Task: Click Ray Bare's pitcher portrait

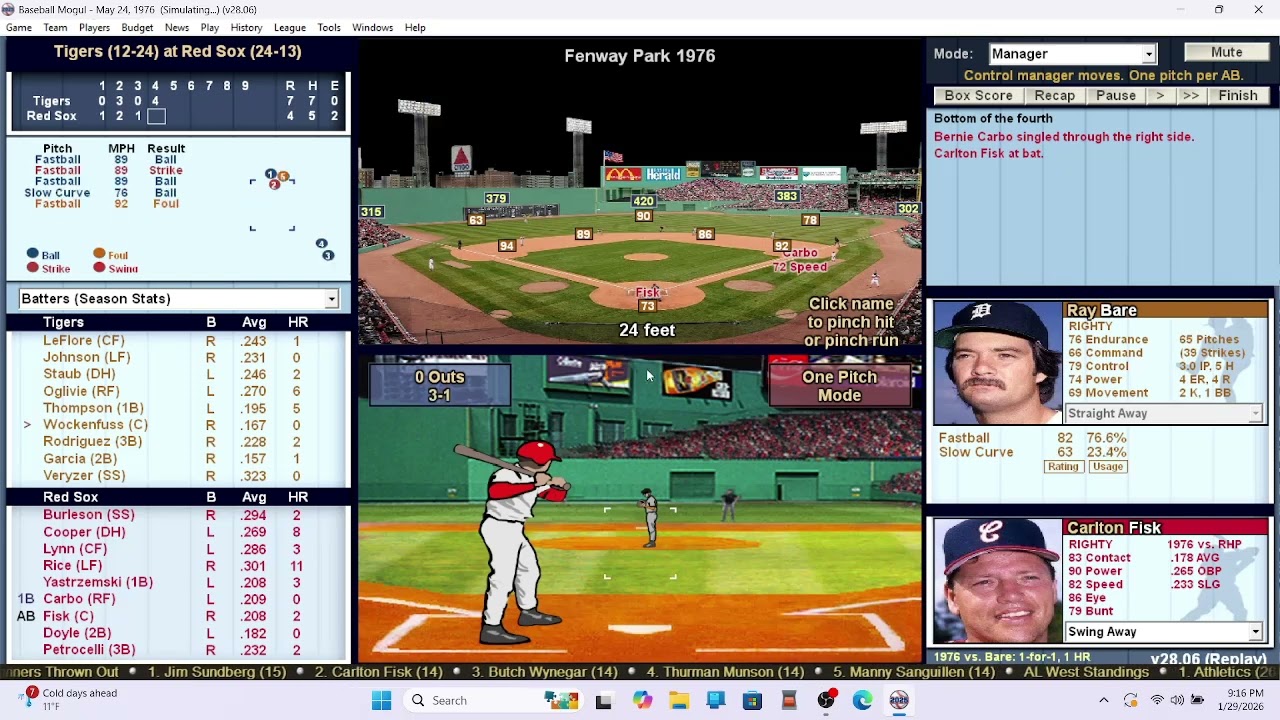Action: click(997, 363)
